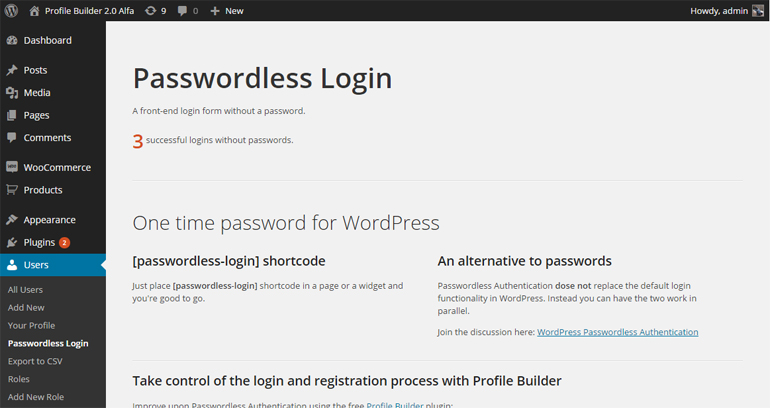The image size is (770, 408).
Task: Click the Media icon in sidebar
Action: pos(12,93)
